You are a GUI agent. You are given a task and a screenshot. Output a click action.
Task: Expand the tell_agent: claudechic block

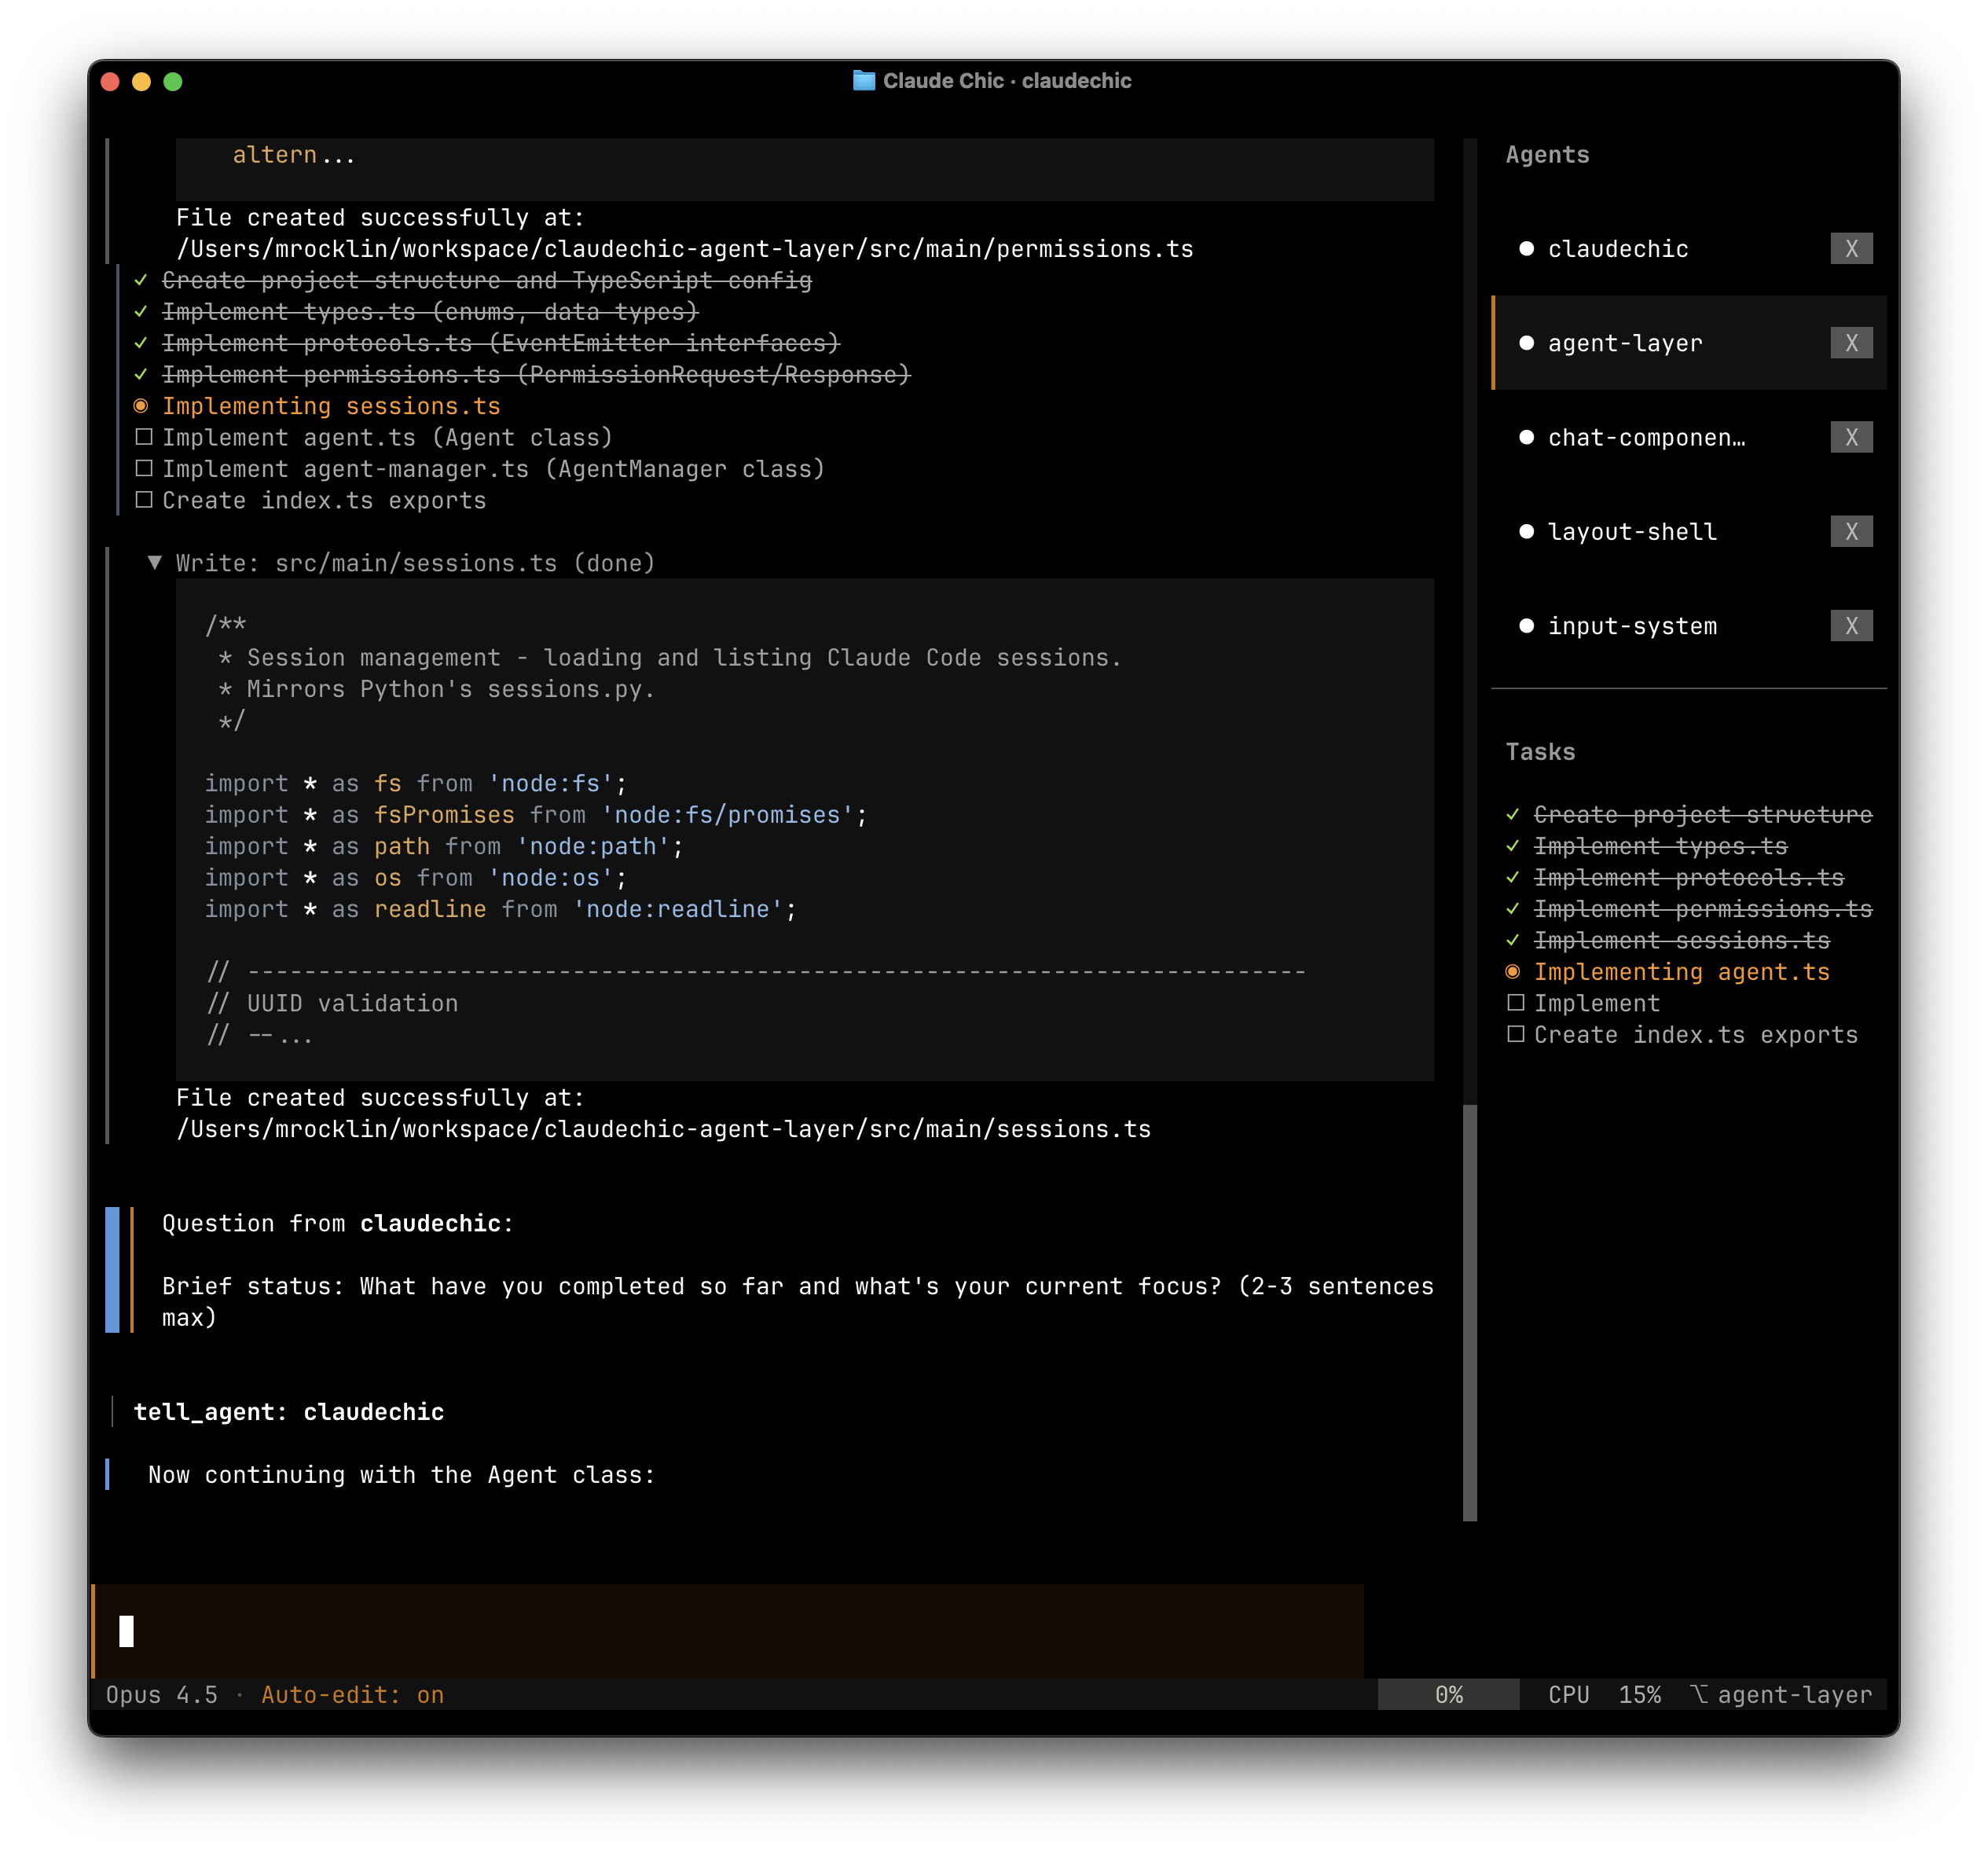[x=288, y=1412]
